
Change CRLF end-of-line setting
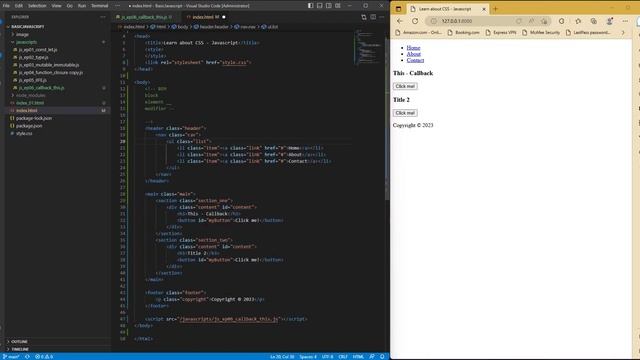343,357
